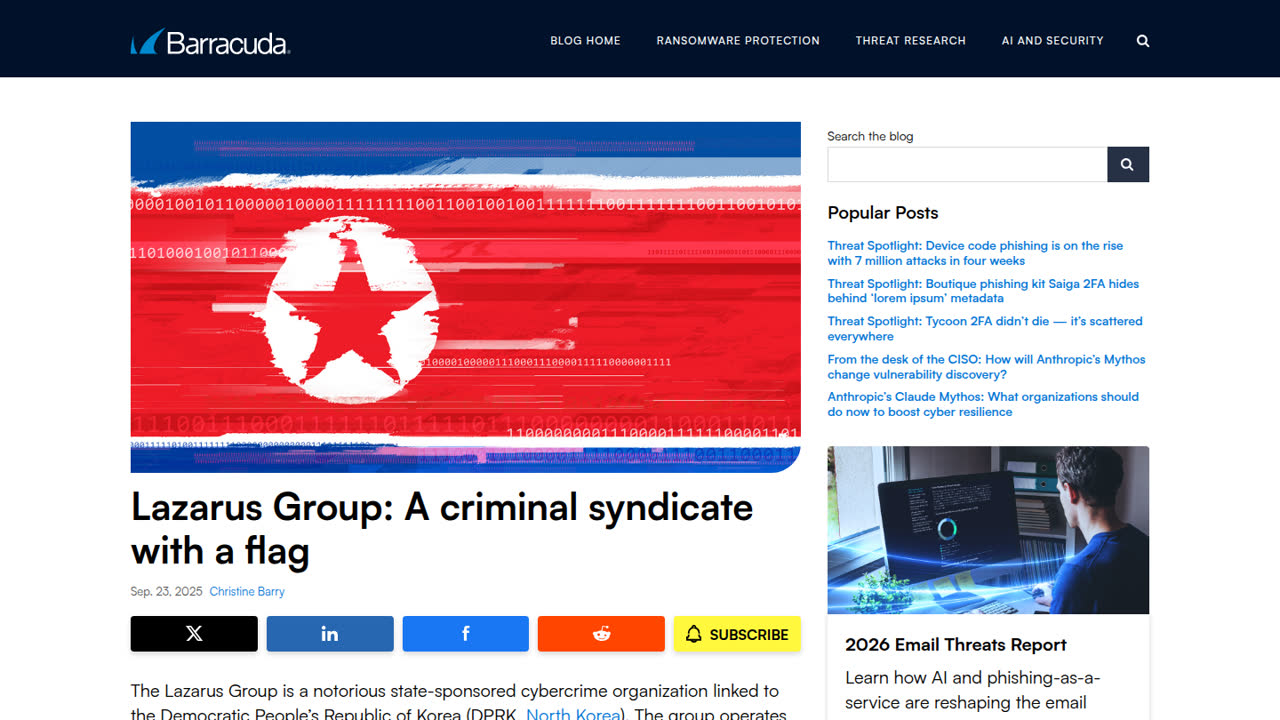Open Threat Research menu item
Image resolution: width=1280 pixels, height=720 pixels.
(911, 41)
